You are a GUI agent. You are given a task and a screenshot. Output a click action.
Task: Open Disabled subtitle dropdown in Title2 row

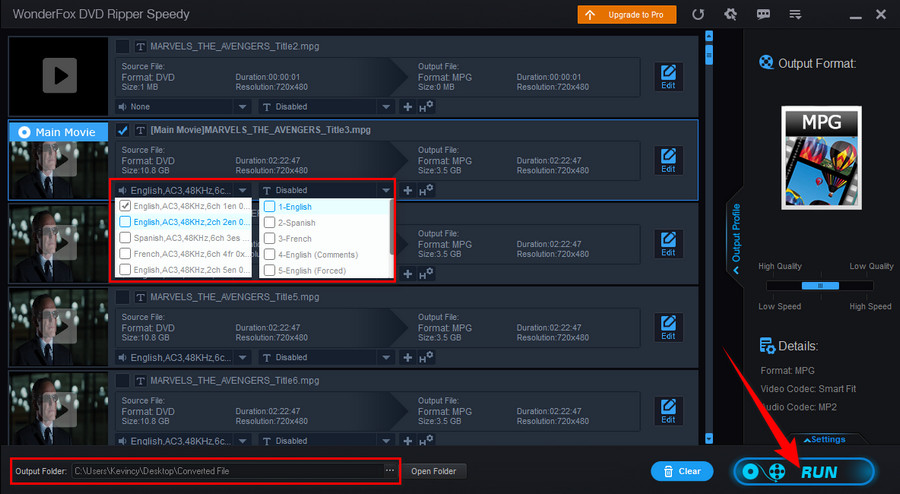[386, 107]
